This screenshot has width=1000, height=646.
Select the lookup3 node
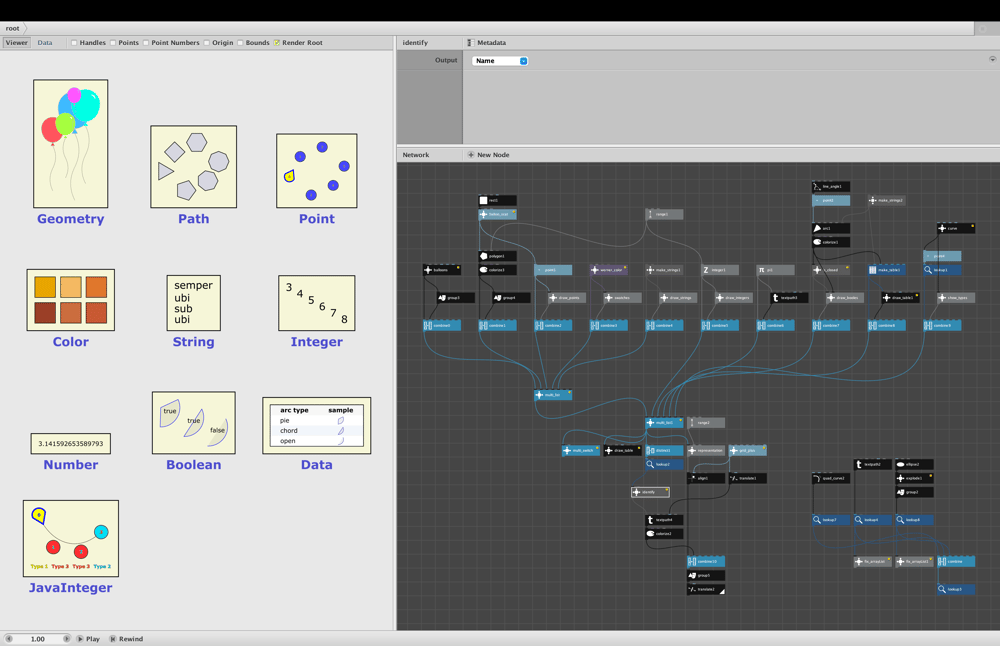[x=955, y=589]
